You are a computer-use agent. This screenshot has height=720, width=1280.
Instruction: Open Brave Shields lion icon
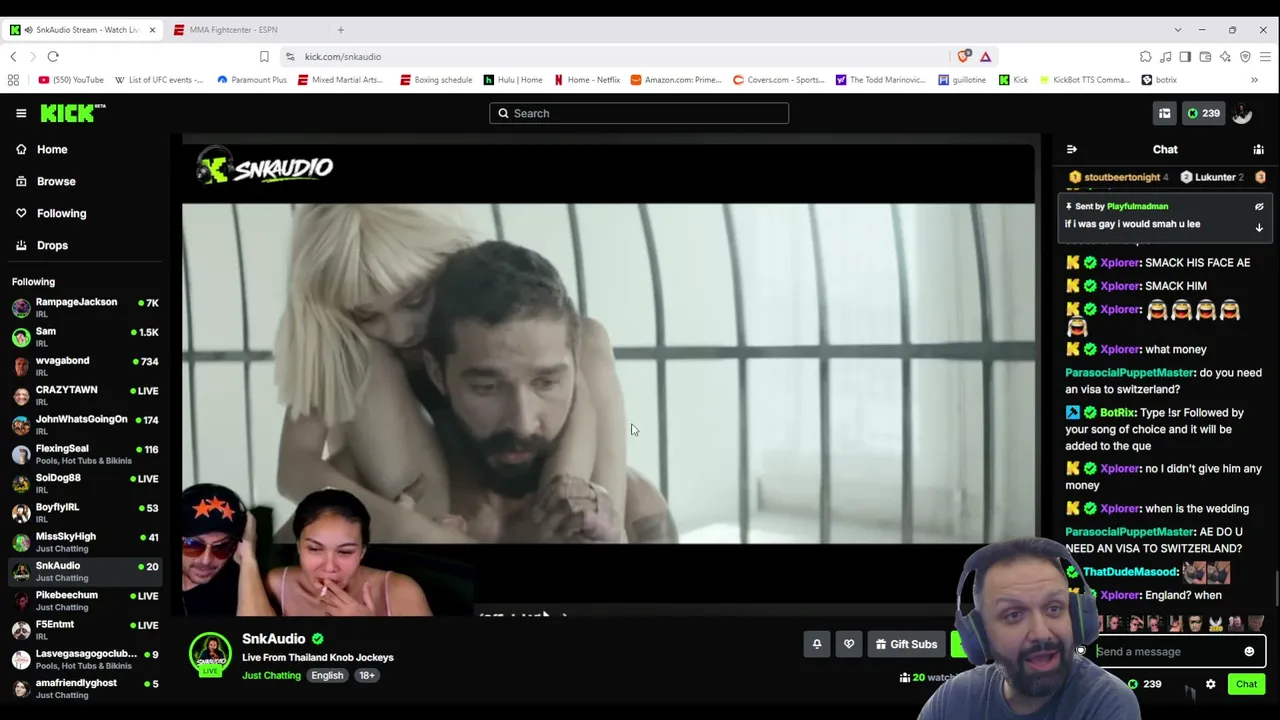(964, 57)
